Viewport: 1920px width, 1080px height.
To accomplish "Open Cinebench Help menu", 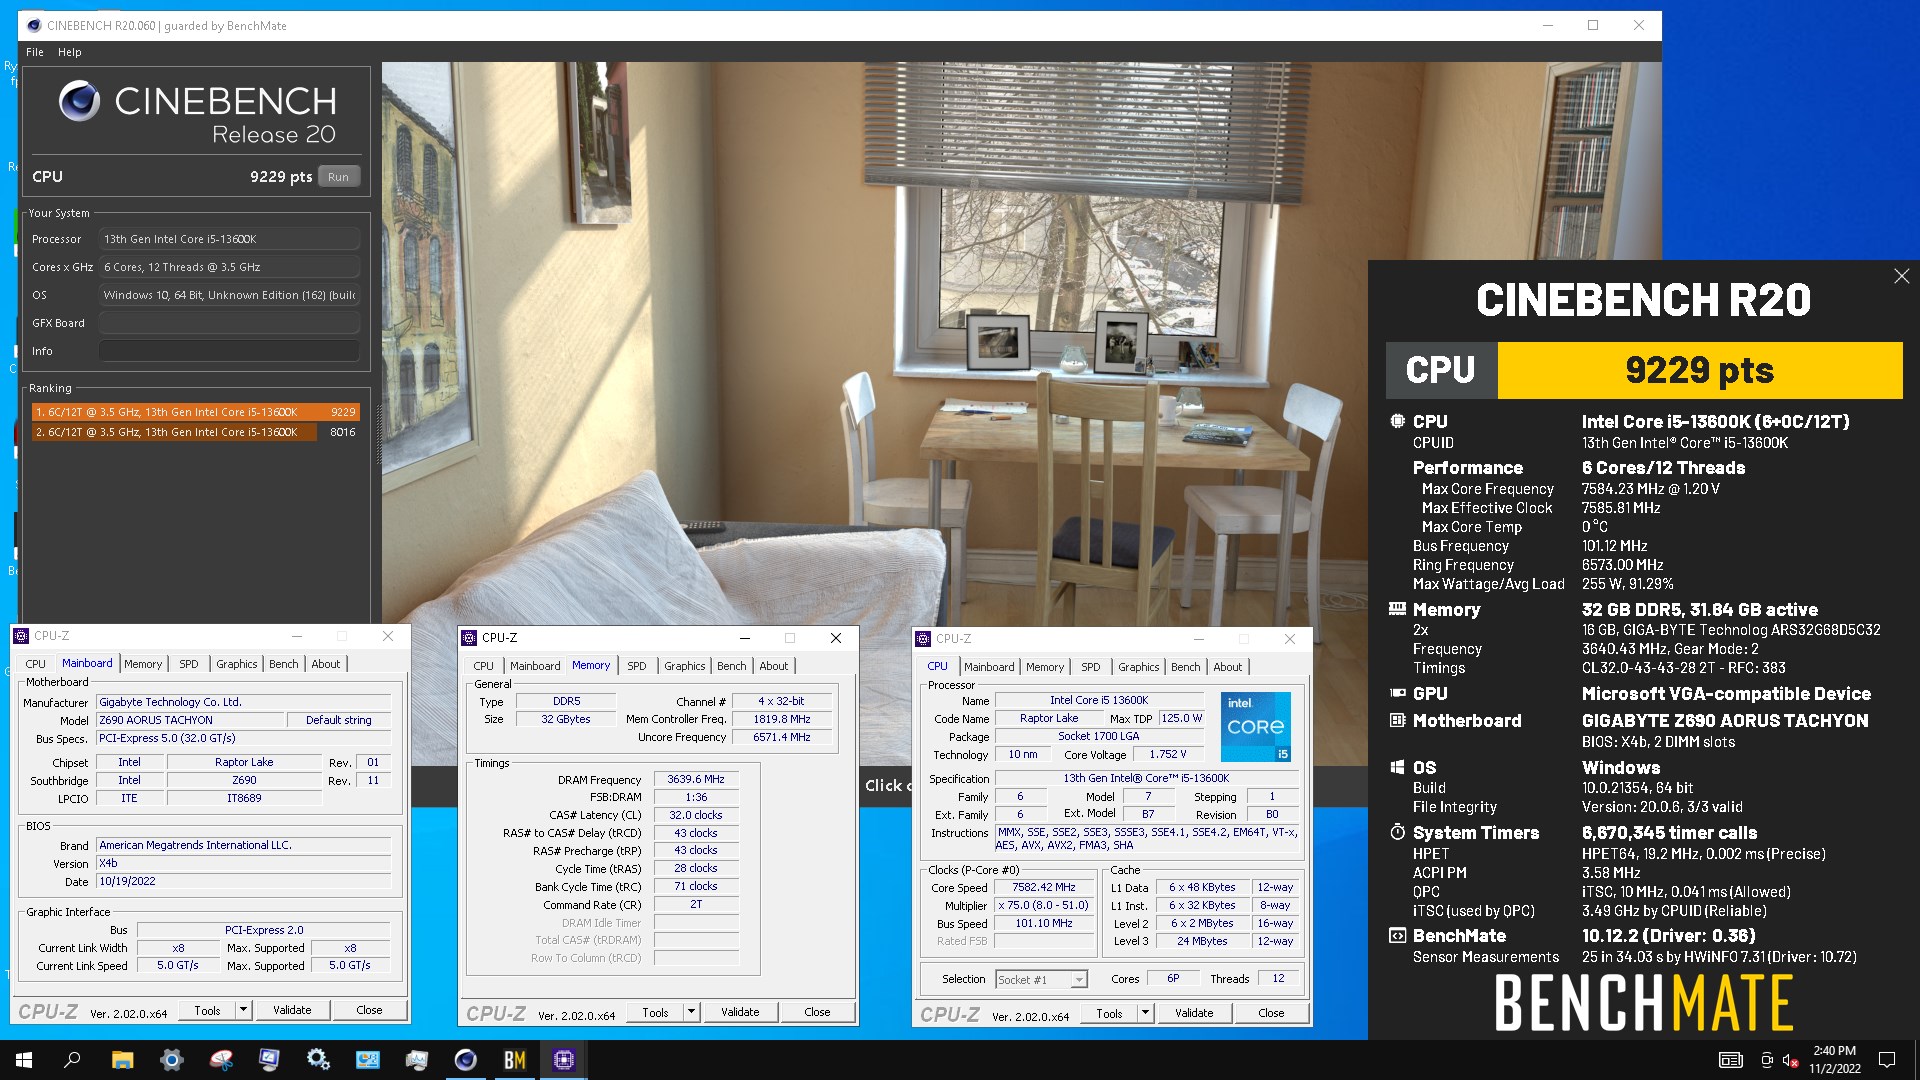I will [x=70, y=52].
